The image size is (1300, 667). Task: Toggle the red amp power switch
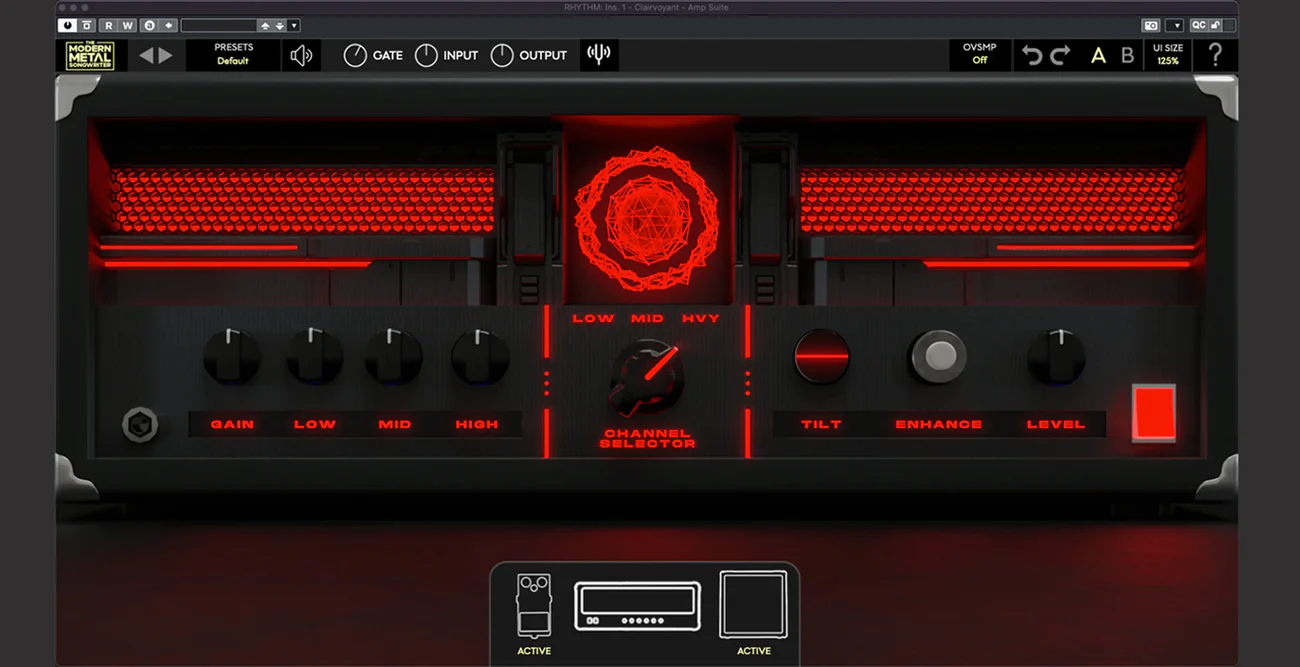[x=1154, y=412]
